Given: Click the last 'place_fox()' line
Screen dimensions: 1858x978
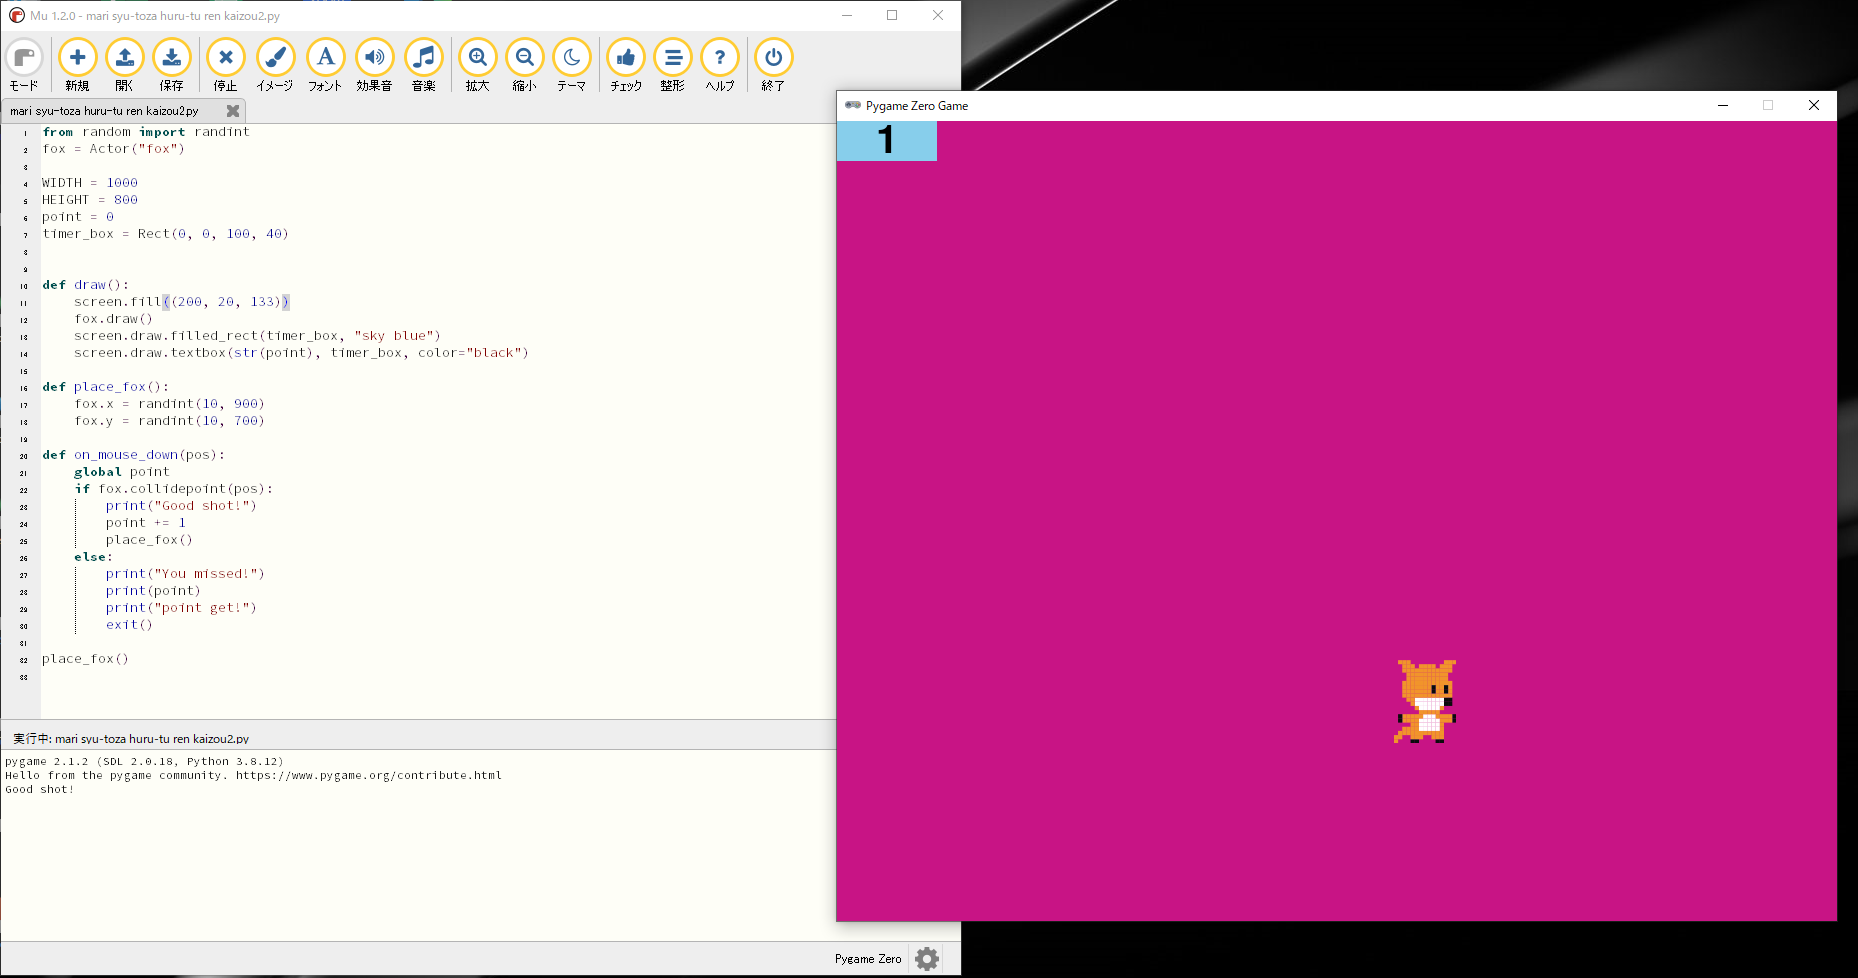Looking at the screenshot, I should [85, 659].
